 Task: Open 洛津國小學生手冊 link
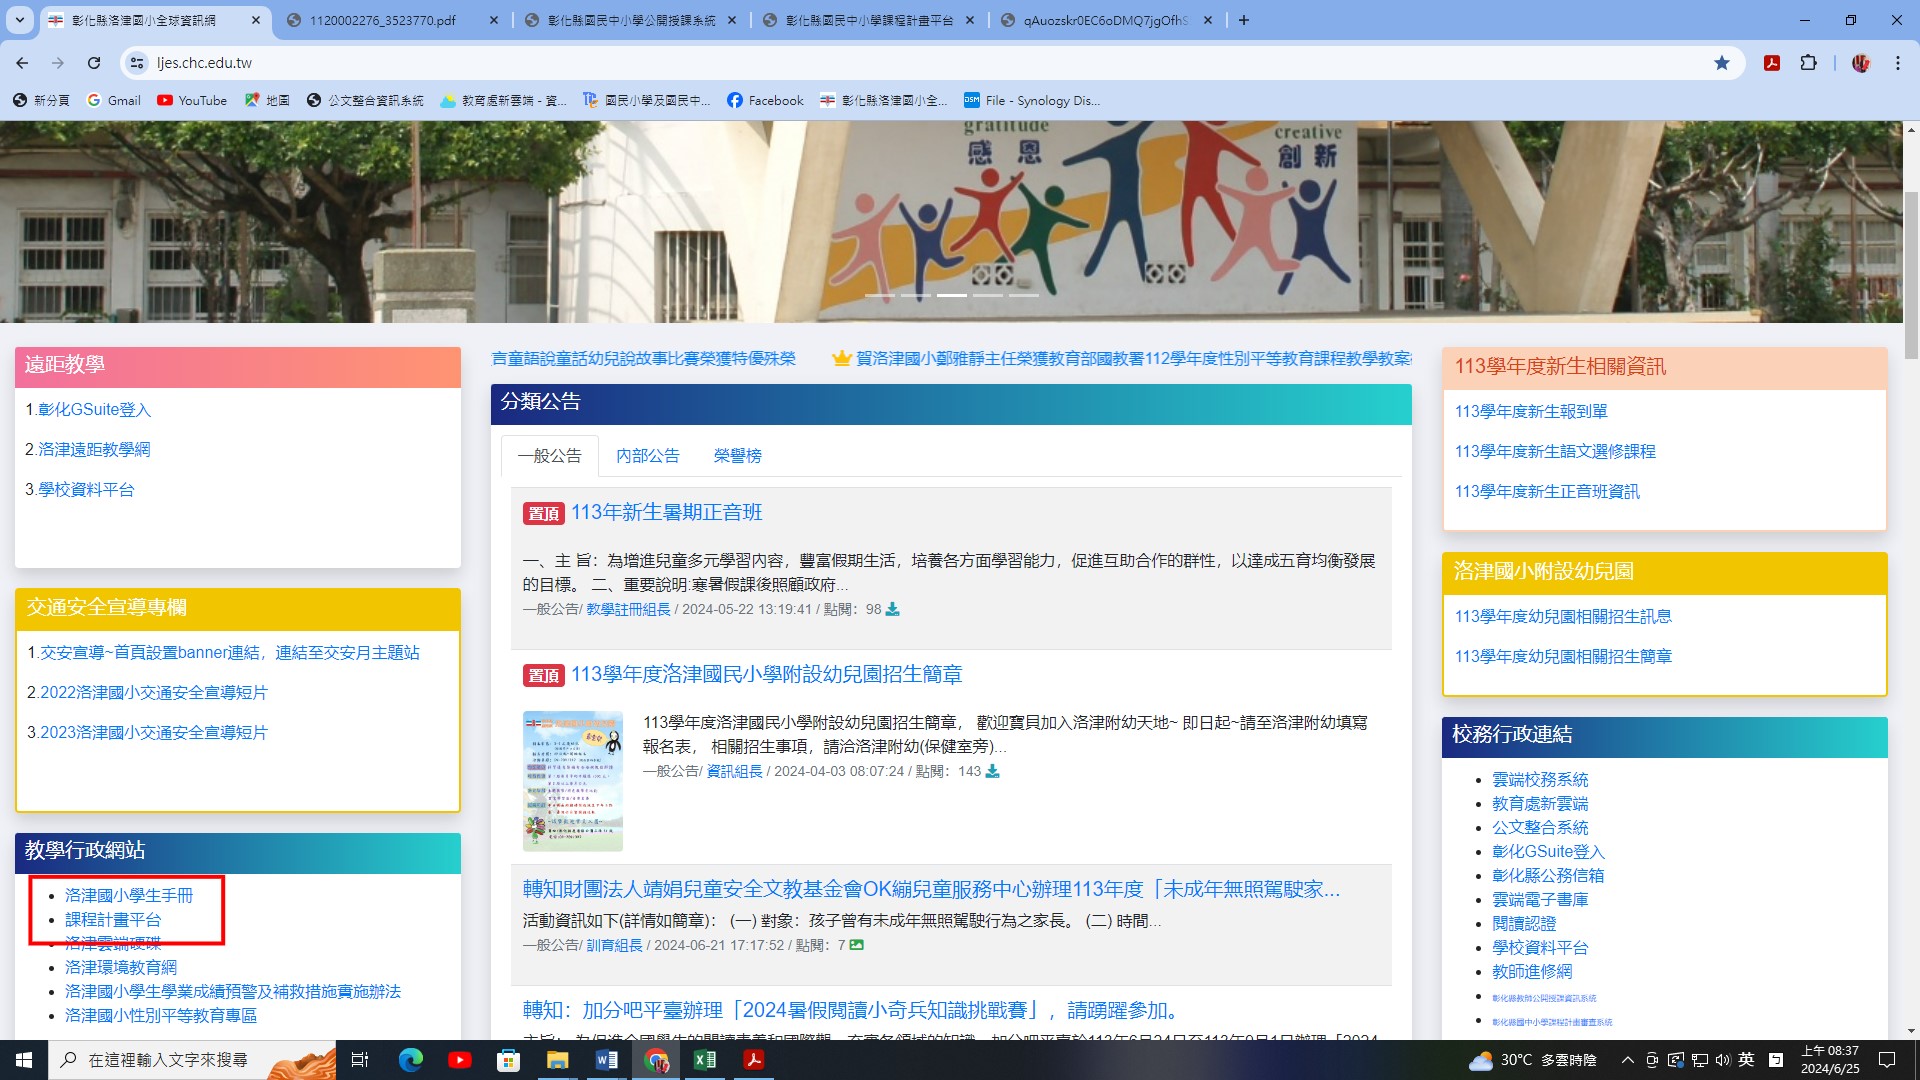click(x=129, y=896)
